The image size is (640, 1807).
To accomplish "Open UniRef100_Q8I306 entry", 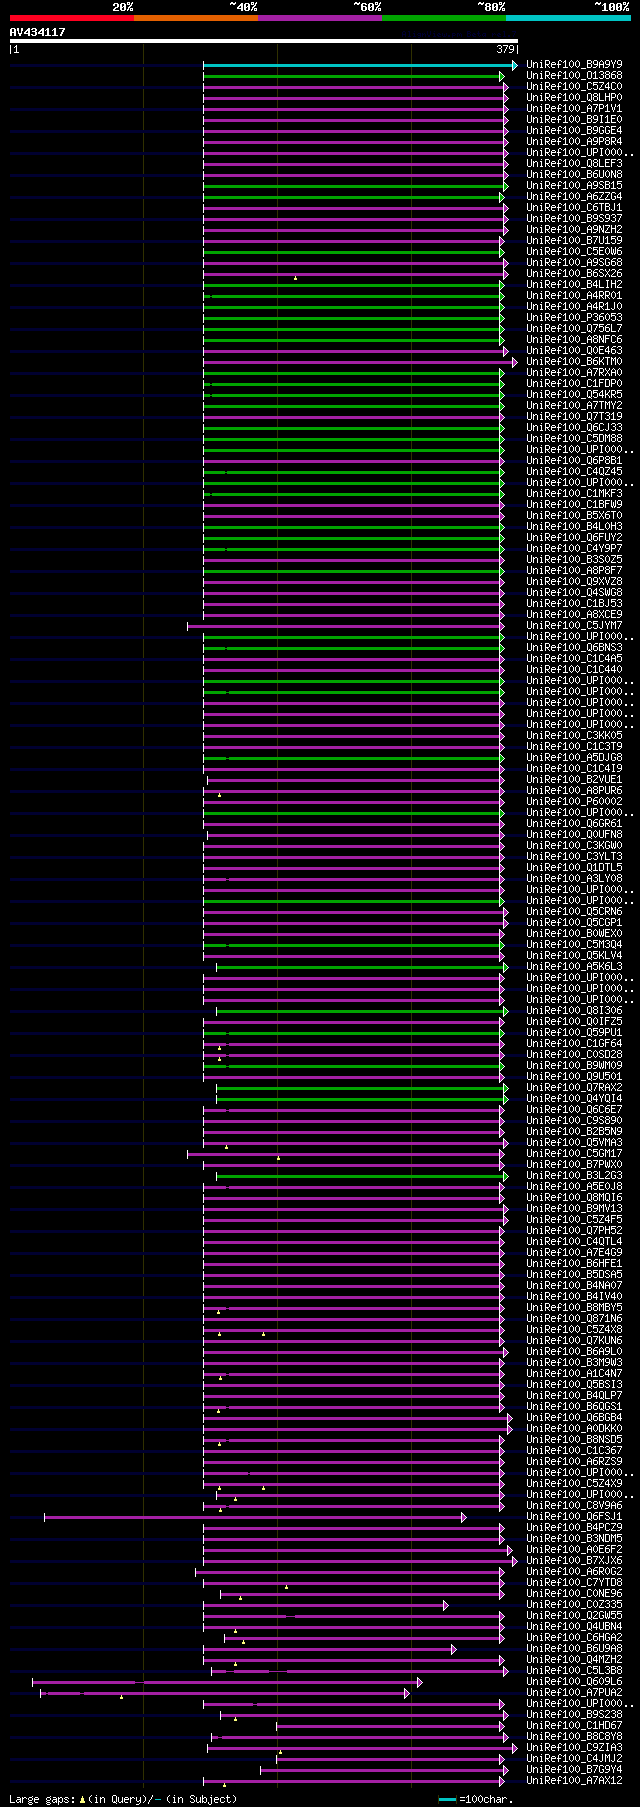I will tap(575, 1011).
